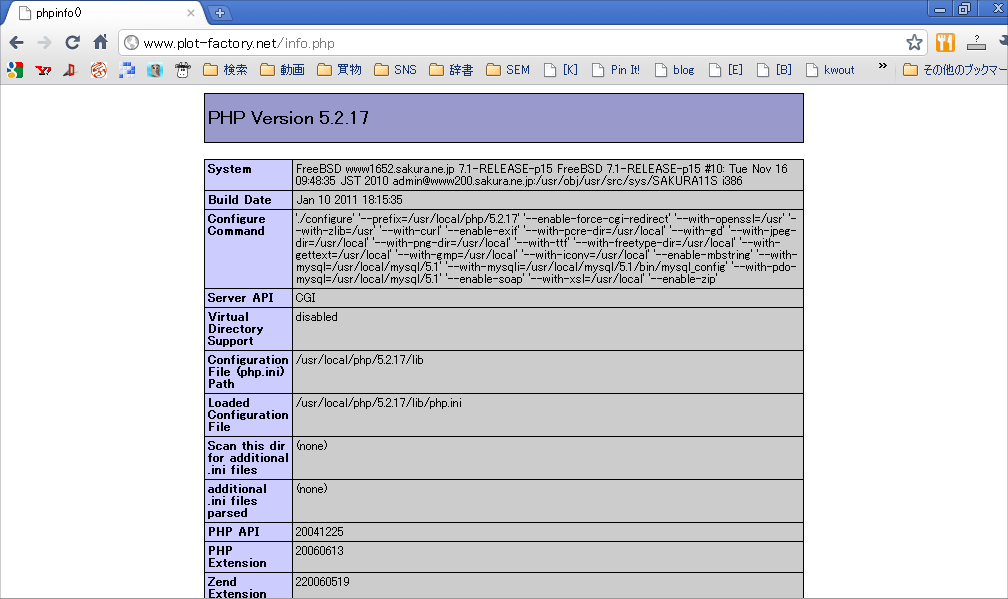Show hidden bookmarks via double chevron
The width and height of the screenshot is (1008, 599).
(883, 66)
